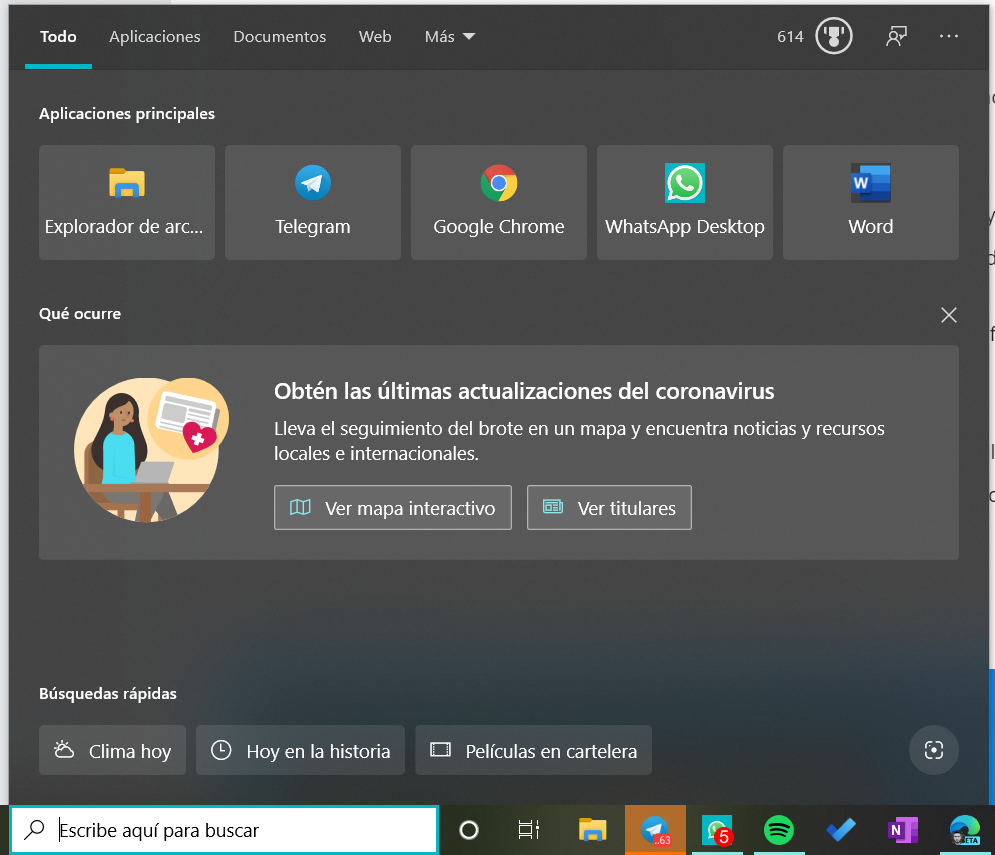Click the search magnifier icon

(x=35, y=830)
